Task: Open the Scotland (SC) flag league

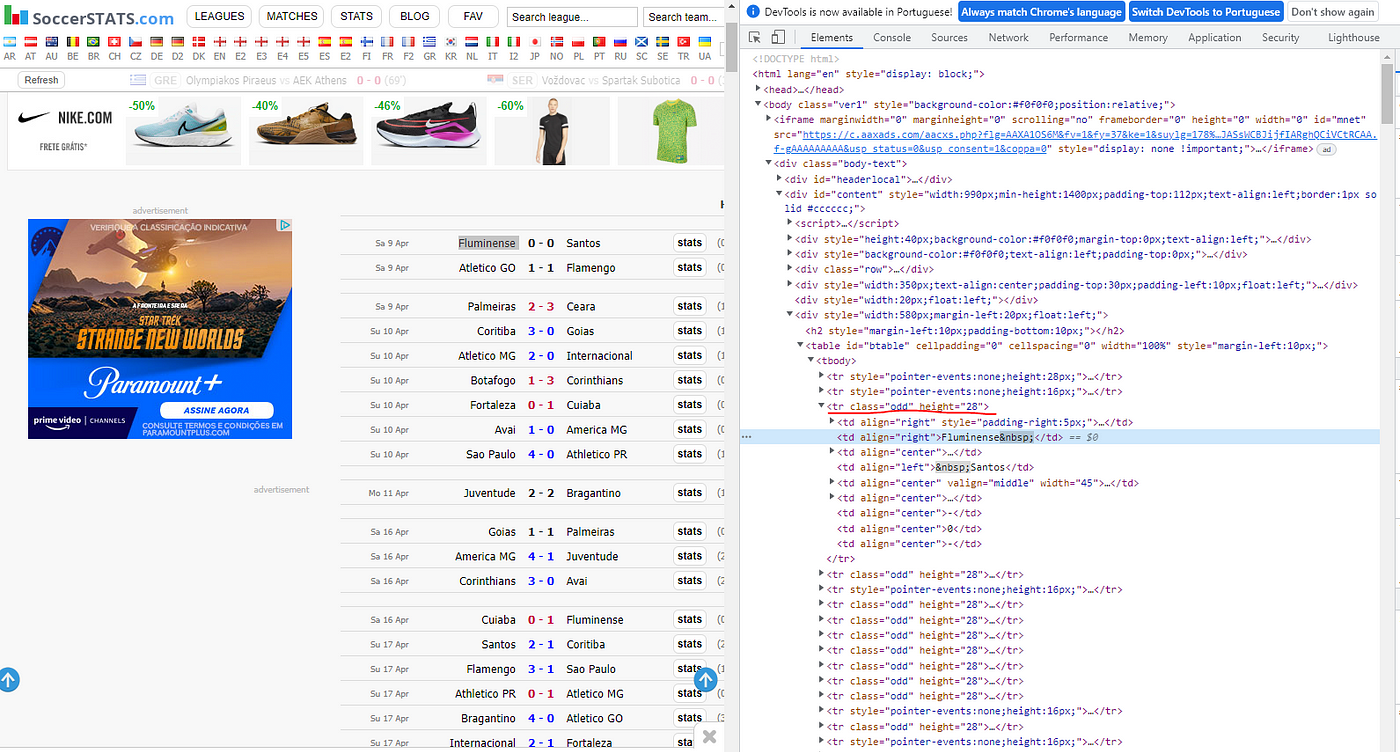Action: (x=641, y=42)
